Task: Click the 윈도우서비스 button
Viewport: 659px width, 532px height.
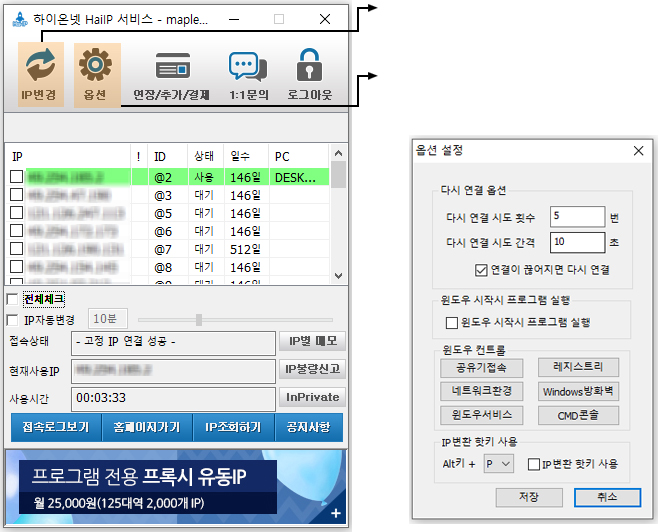Action: point(482,415)
